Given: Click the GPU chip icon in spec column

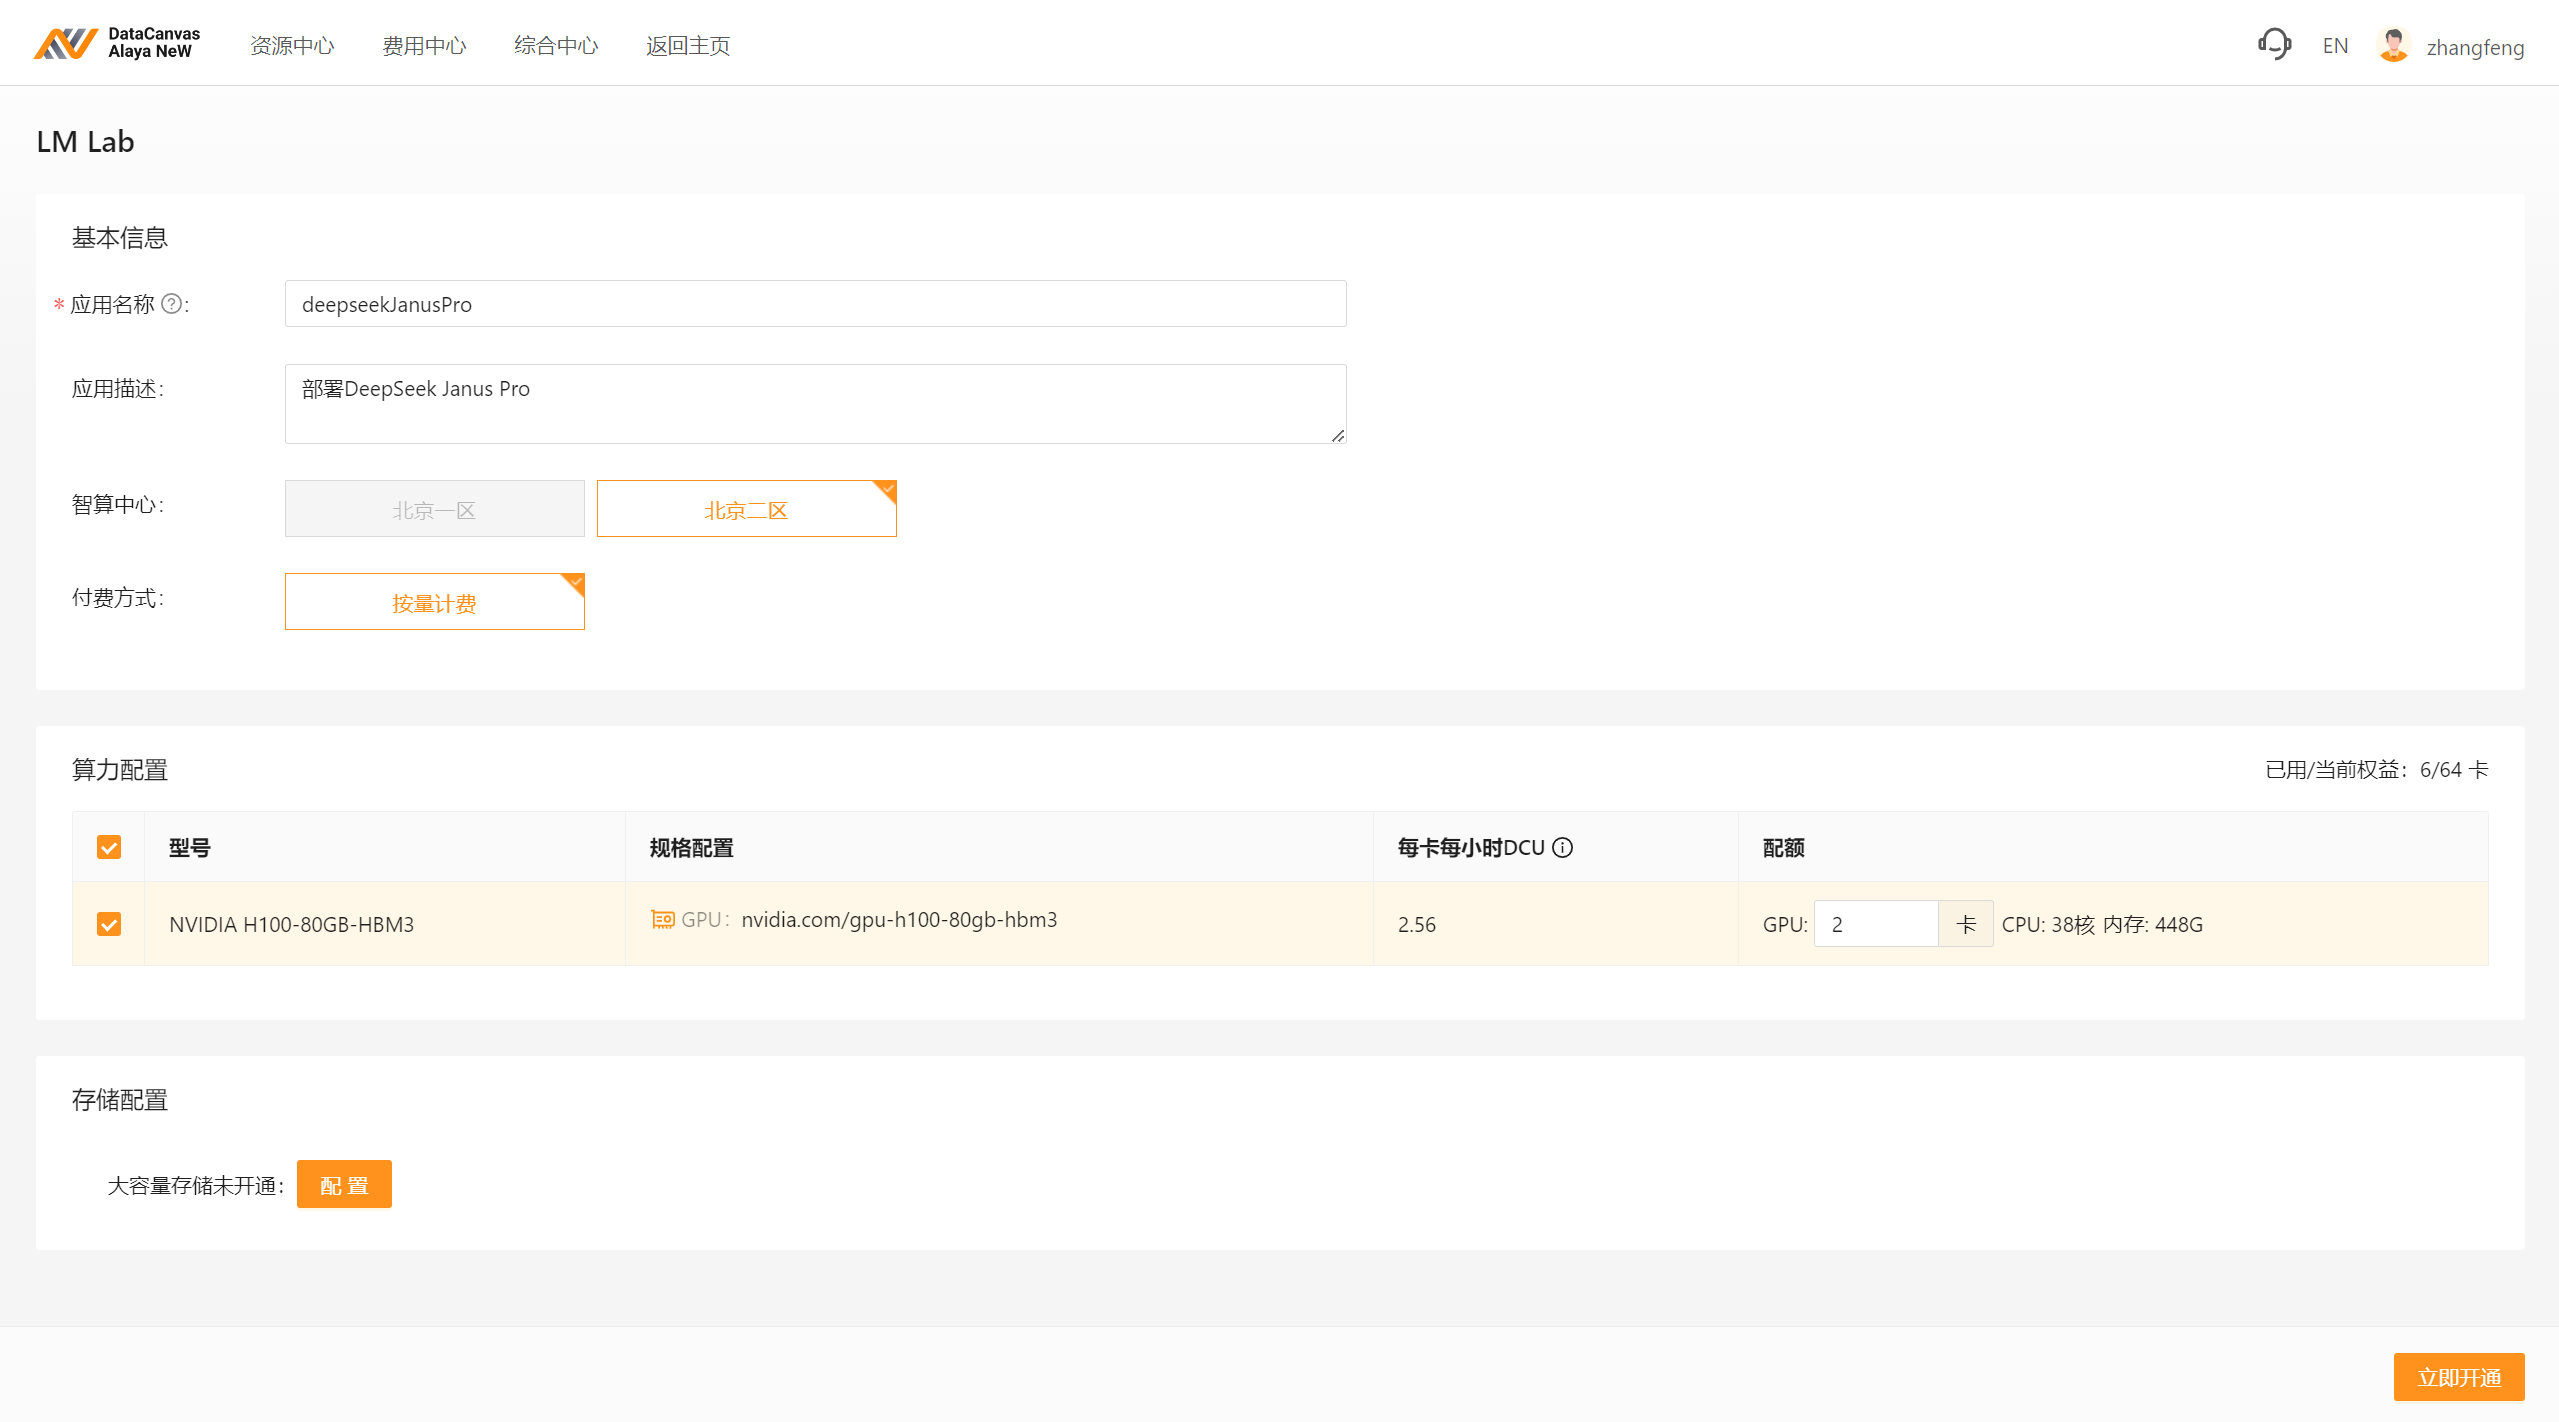Looking at the screenshot, I should pyautogui.click(x=662, y=919).
